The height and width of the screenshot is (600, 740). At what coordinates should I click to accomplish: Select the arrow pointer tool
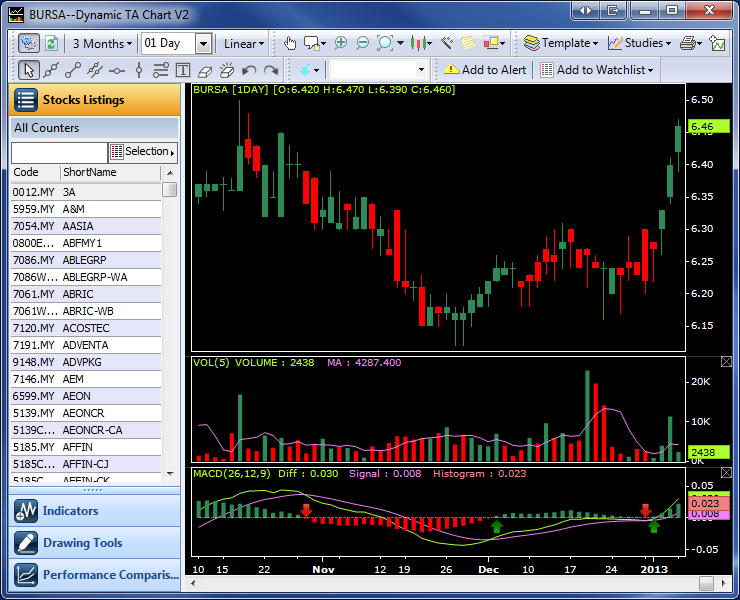pyautogui.click(x=28, y=70)
